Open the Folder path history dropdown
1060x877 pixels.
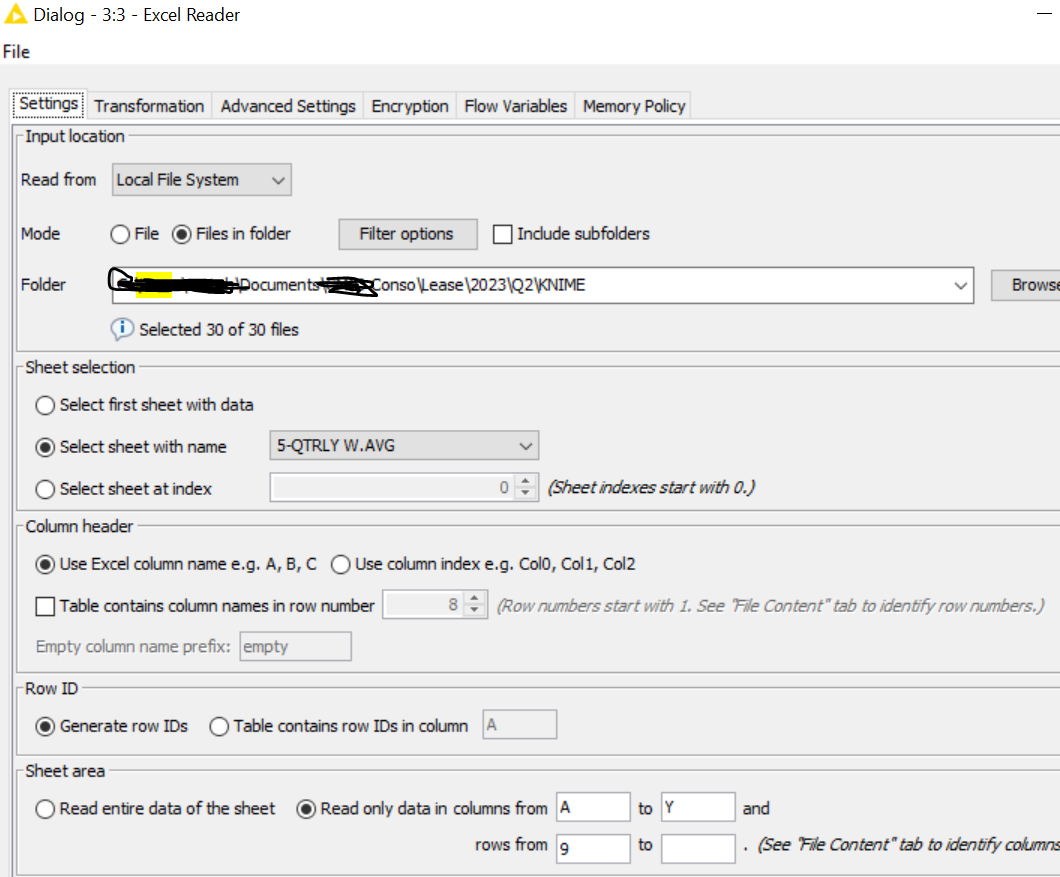[x=961, y=285]
